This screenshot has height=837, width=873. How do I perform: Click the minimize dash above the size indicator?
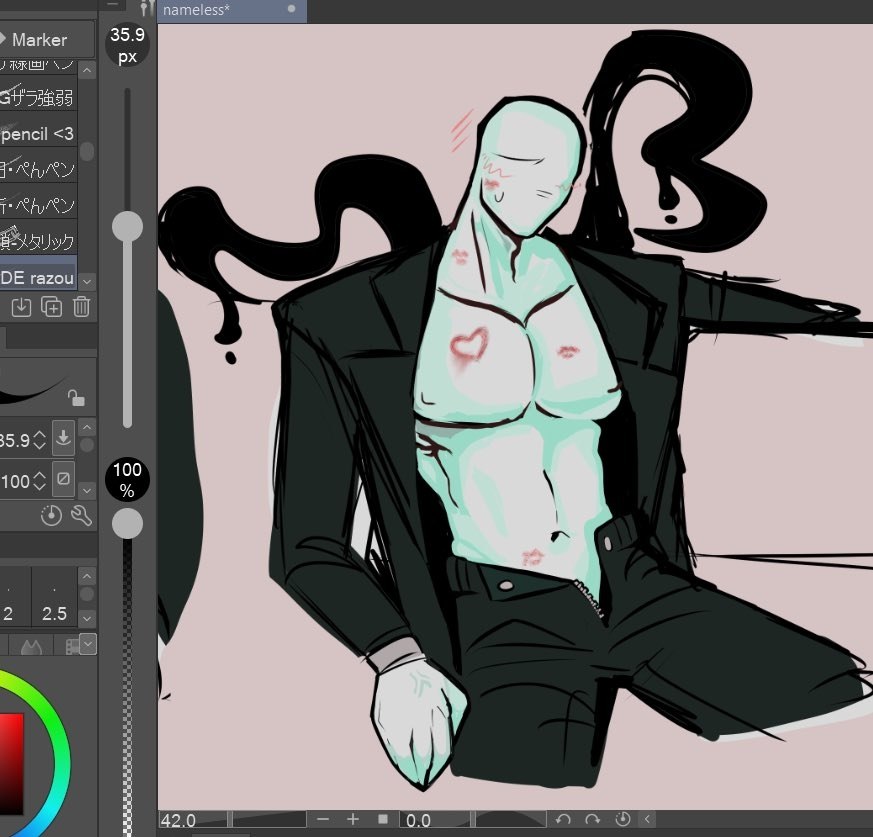113,4
